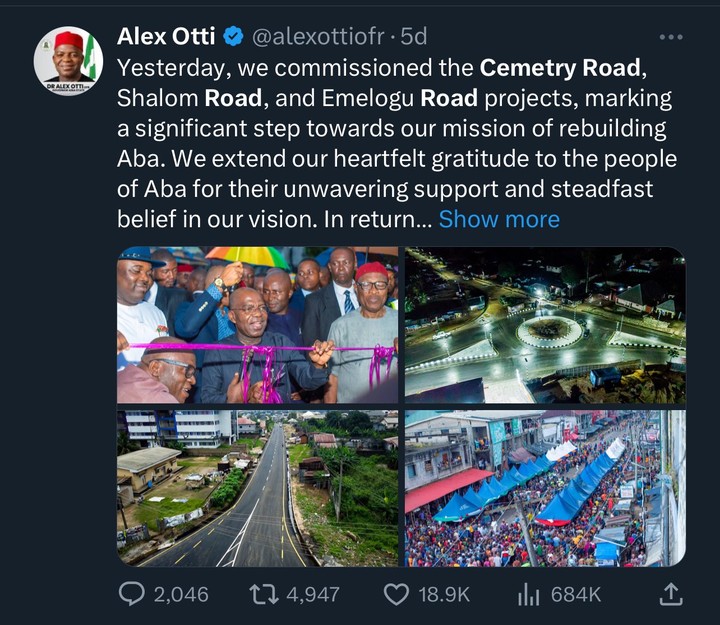The image size is (720, 625).
Task: Like the post with the heart icon
Action: pos(397,594)
